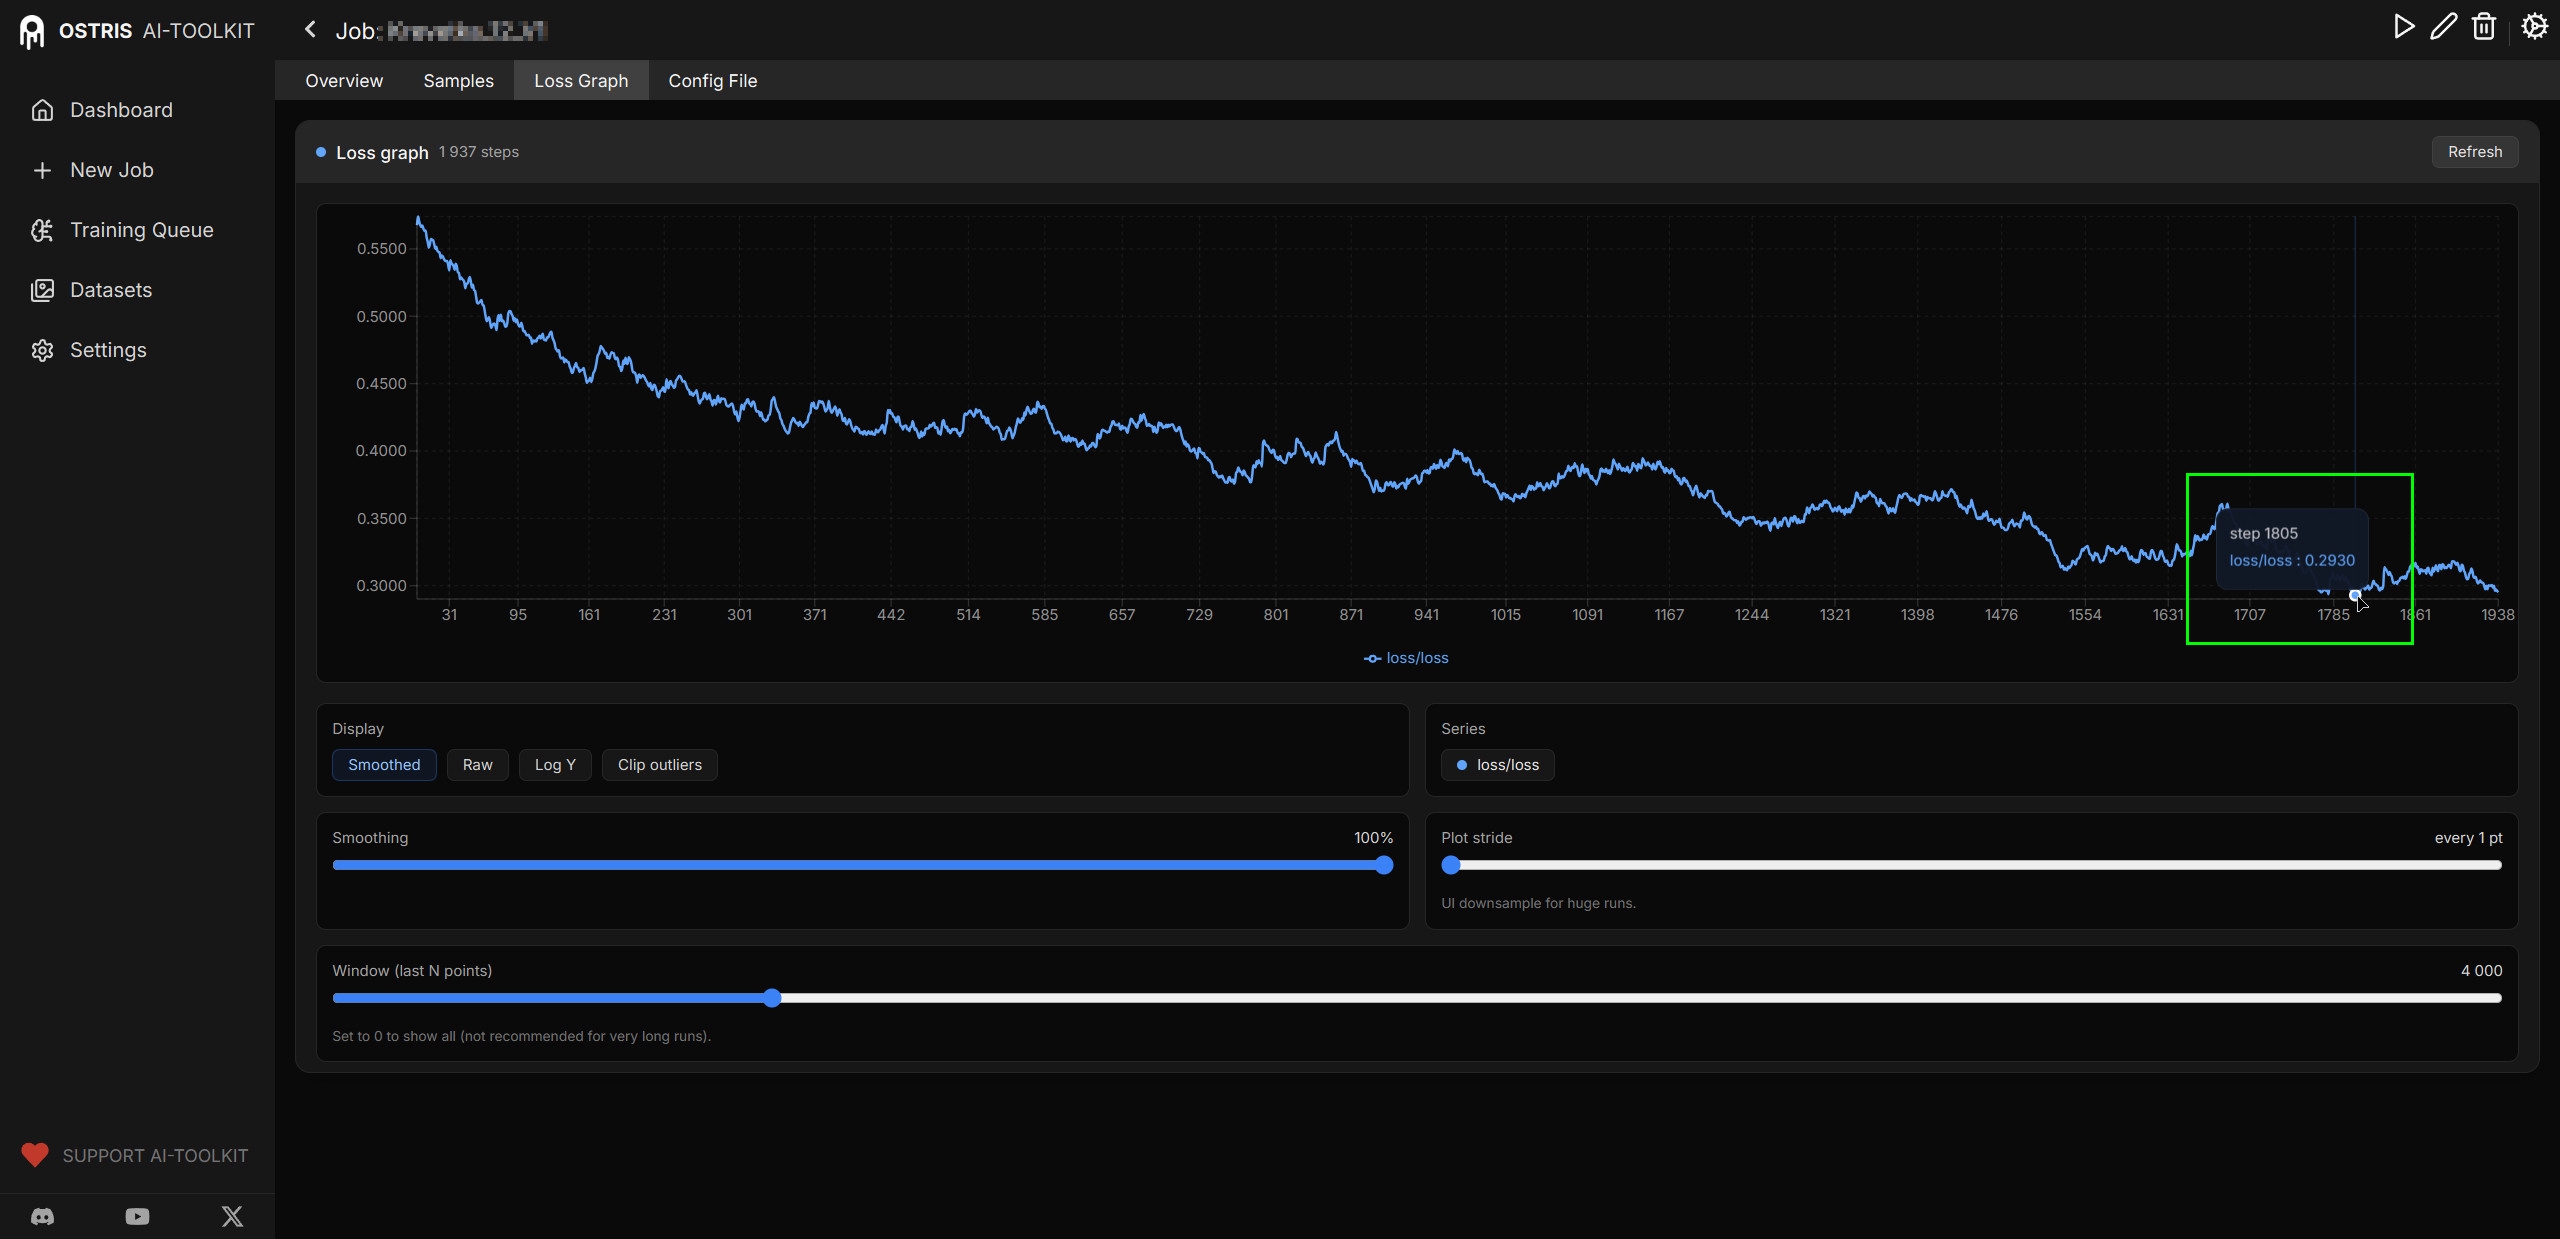The image size is (2560, 1239).
Task: Open Training Queue in sidebar
Action: click(x=141, y=230)
